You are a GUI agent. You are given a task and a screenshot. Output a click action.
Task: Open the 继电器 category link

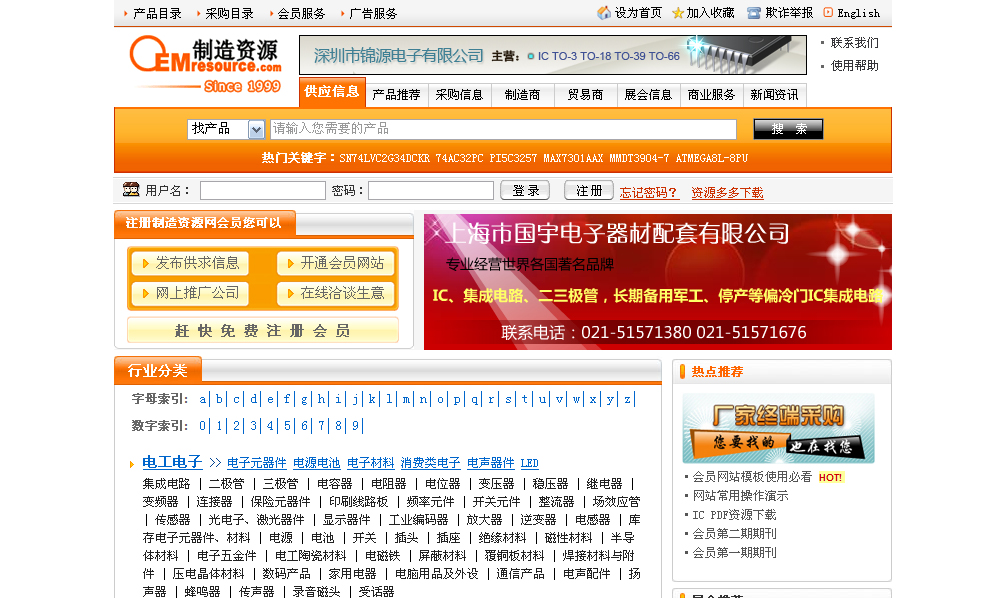point(604,484)
